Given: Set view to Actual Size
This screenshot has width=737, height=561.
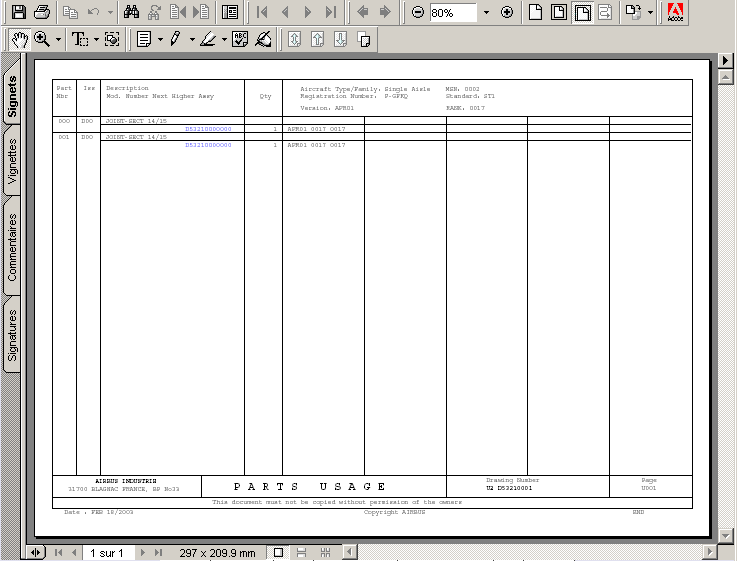Looking at the screenshot, I should 535,12.
